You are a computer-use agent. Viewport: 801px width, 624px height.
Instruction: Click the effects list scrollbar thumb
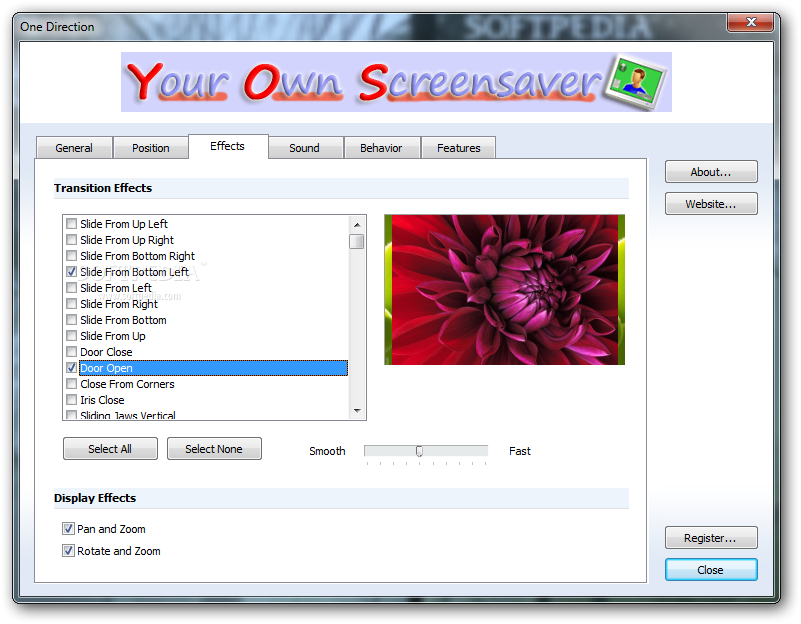click(x=357, y=242)
